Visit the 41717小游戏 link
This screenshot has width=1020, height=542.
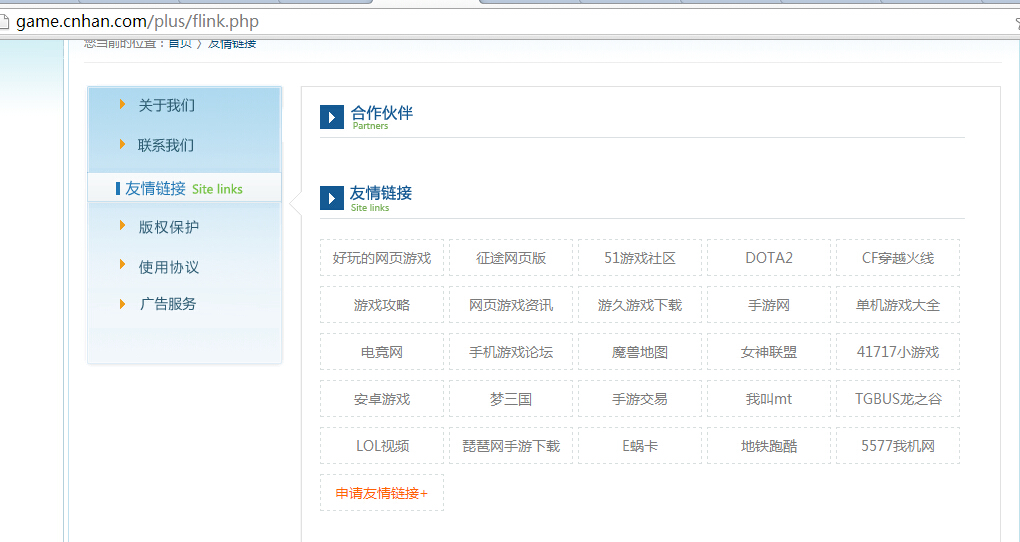(898, 352)
